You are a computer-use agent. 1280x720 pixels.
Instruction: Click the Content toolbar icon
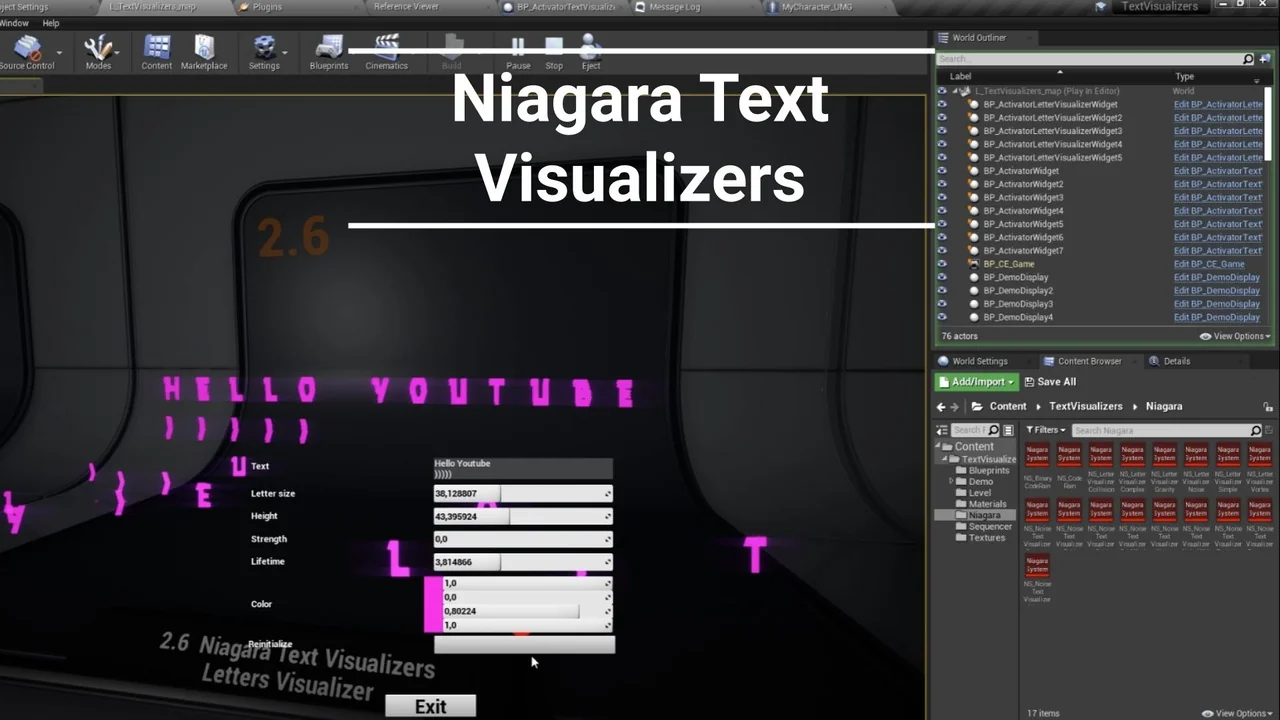click(x=156, y=50)
